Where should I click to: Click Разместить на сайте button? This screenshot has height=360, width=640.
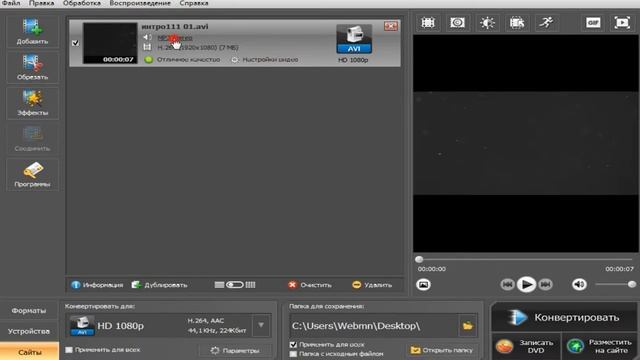point(600,347)
